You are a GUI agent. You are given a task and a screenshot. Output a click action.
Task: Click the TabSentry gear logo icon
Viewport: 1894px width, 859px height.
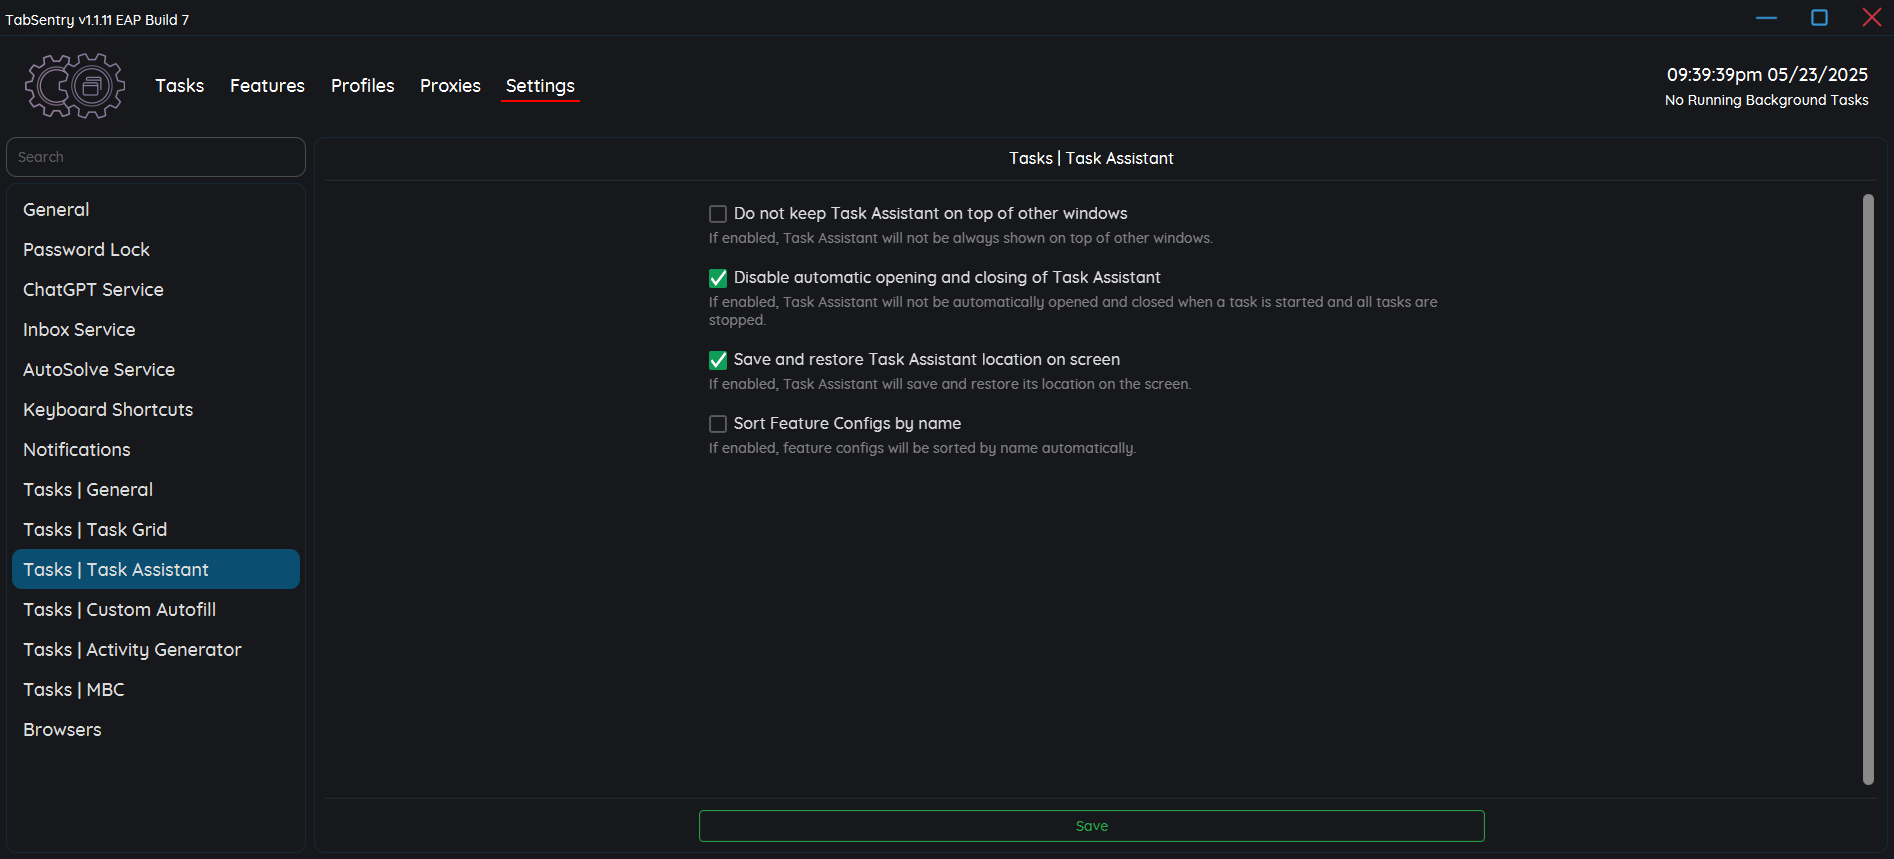pyautogui.click(x=75, y=86)
